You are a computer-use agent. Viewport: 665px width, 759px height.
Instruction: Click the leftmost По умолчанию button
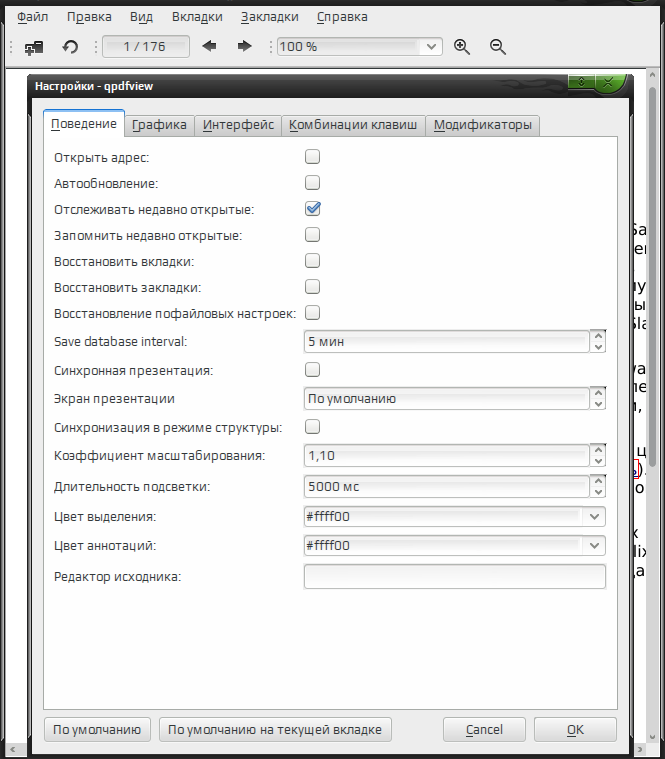(x=97, y=729)
